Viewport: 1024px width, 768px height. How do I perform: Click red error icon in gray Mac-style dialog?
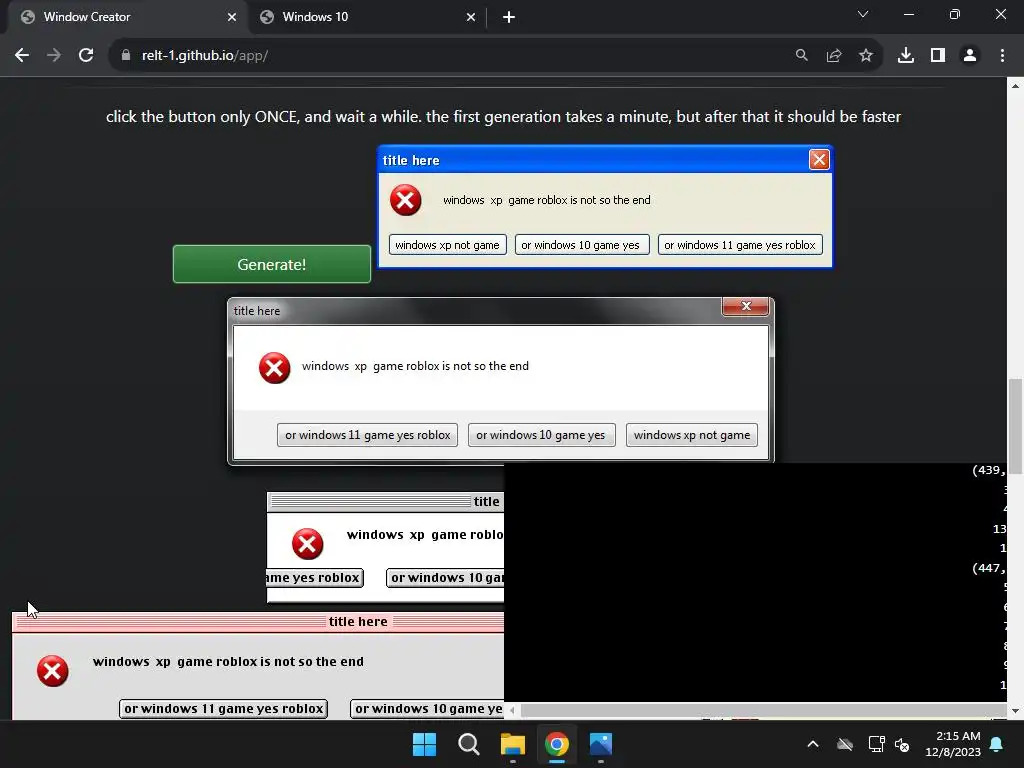(308, 544)
